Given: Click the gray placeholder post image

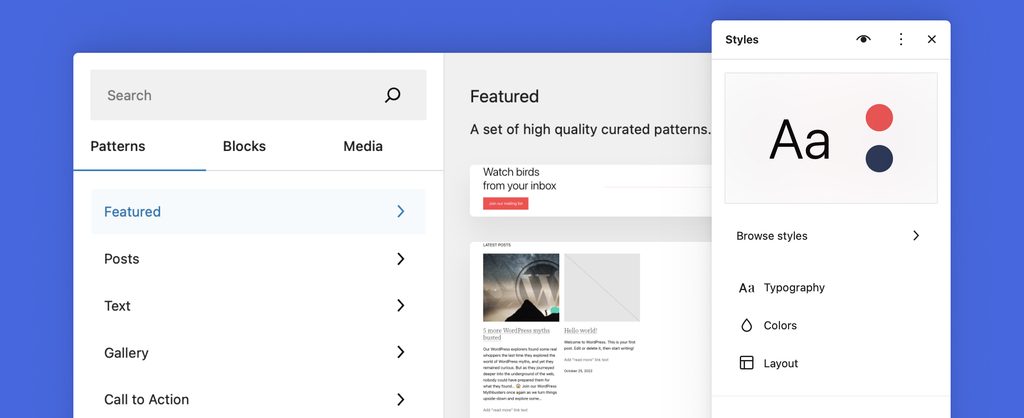Looking at the screenshot, I should tap(602, 287).
